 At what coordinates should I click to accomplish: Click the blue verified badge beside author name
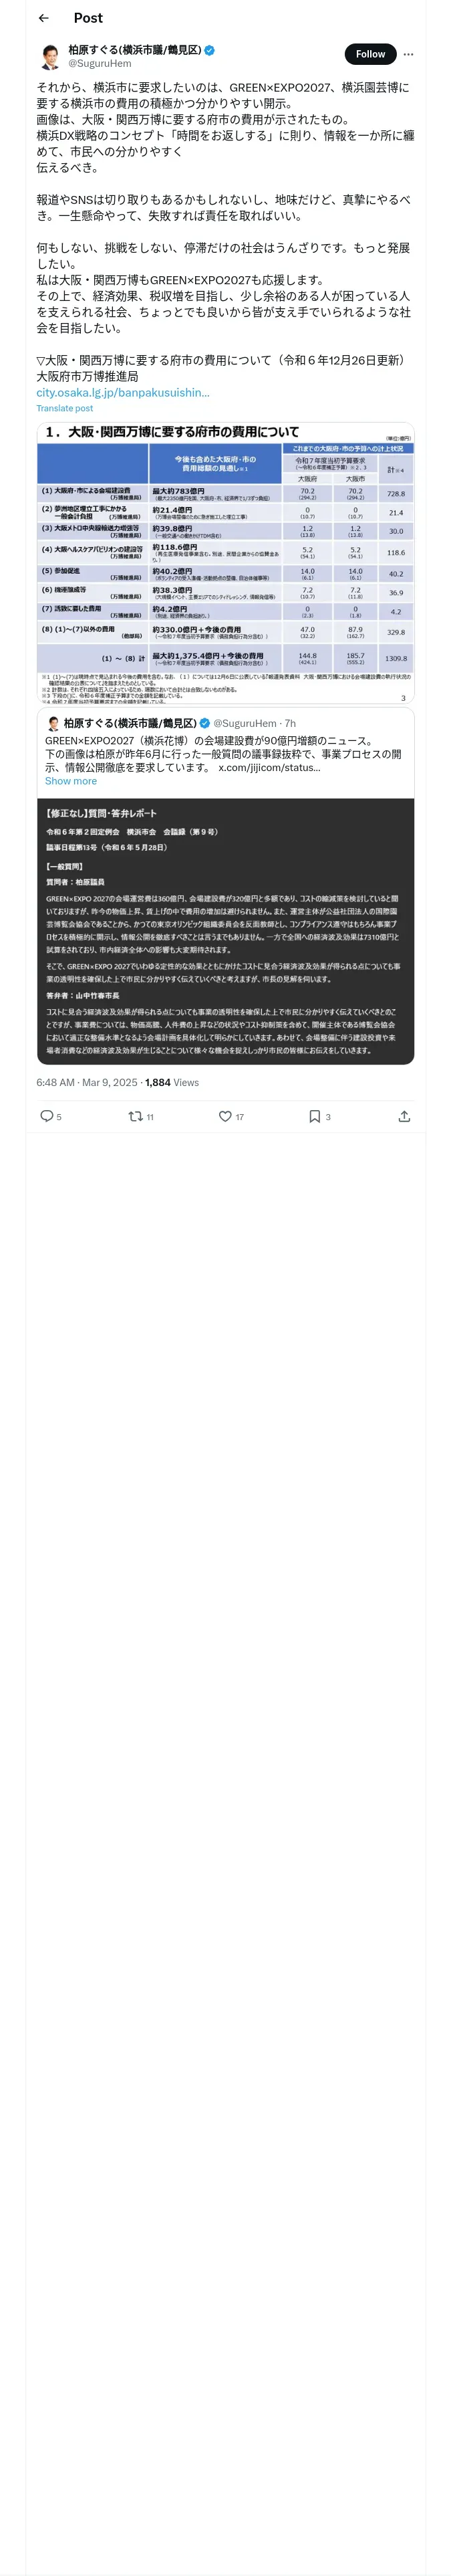tap(210, 49)
